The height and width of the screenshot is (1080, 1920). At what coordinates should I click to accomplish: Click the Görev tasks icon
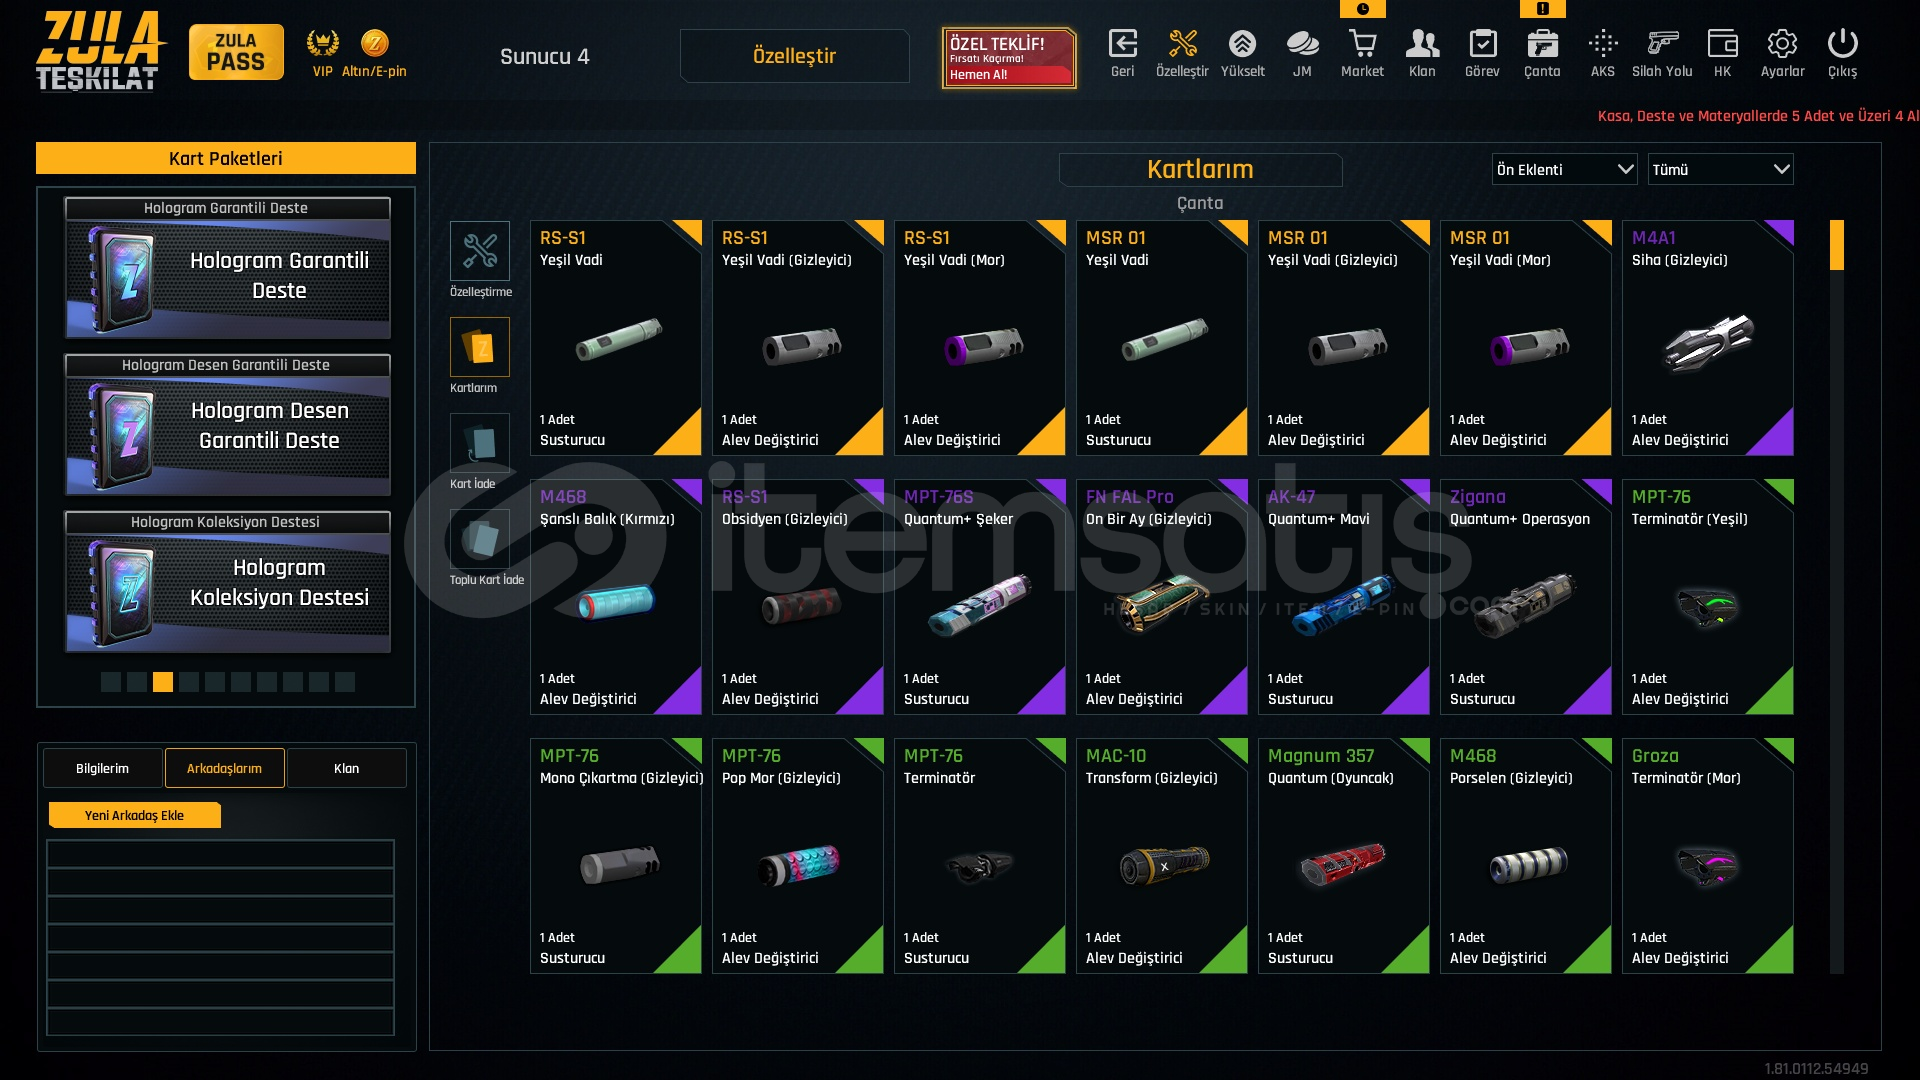(x=1482, y=45)
